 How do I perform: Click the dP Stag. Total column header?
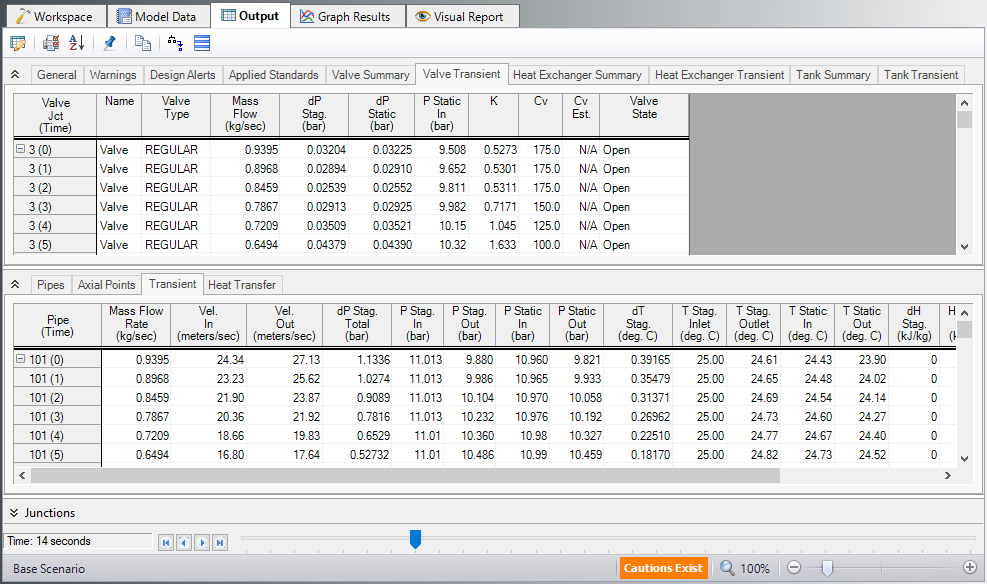(357, 324)
